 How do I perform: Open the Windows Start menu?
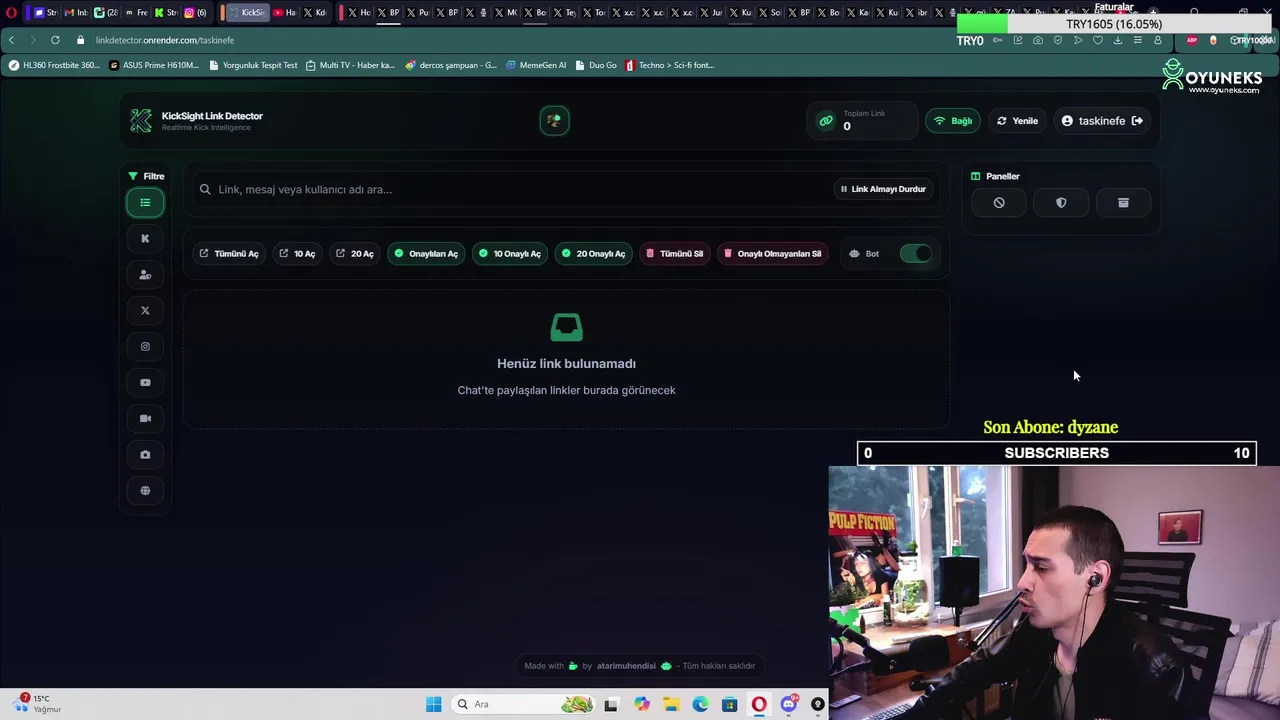point(433,705)
